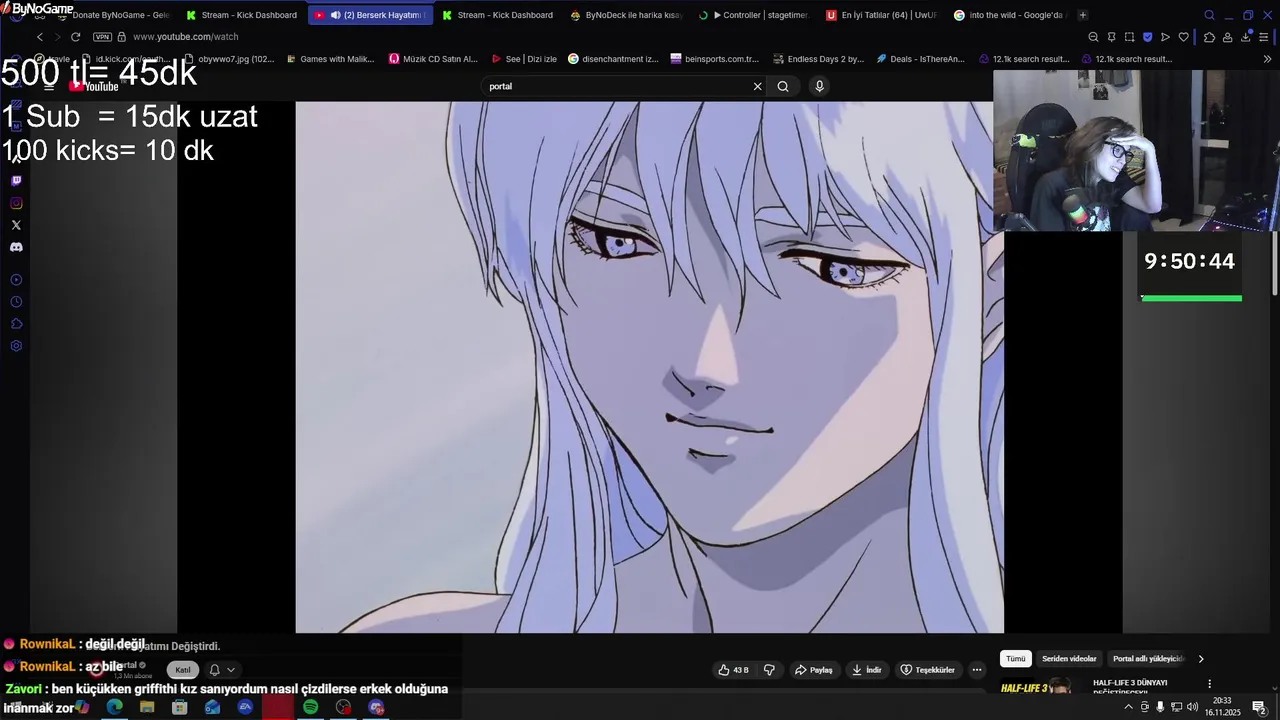The image size is (1280, 720).
Task: Share the video via Paylaş
Action: 813,670
